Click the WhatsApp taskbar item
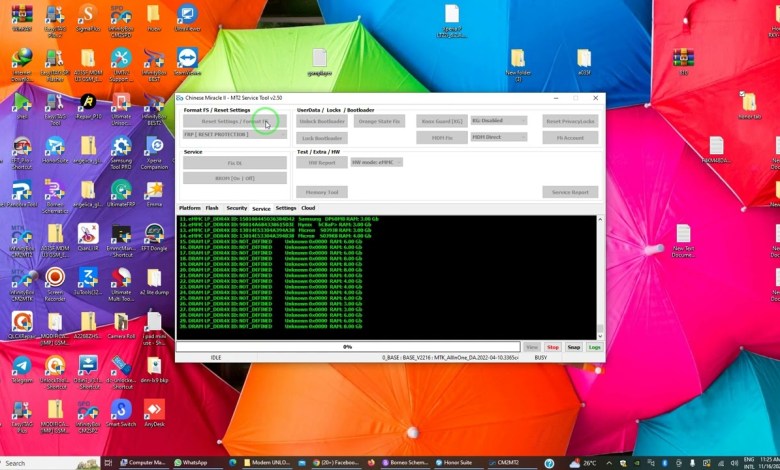The width and height of the screenshot is (780, 470). coord(190,463)
